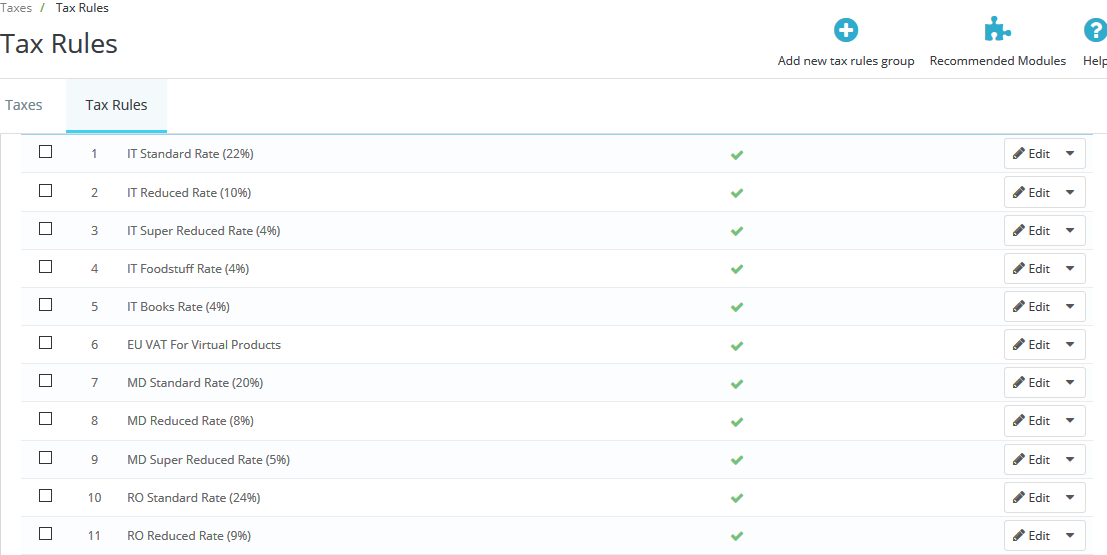Expand action dropdown for IT Foodstuff Rate
Viewport: 1107px width, 555px height.
[1070, 269]
